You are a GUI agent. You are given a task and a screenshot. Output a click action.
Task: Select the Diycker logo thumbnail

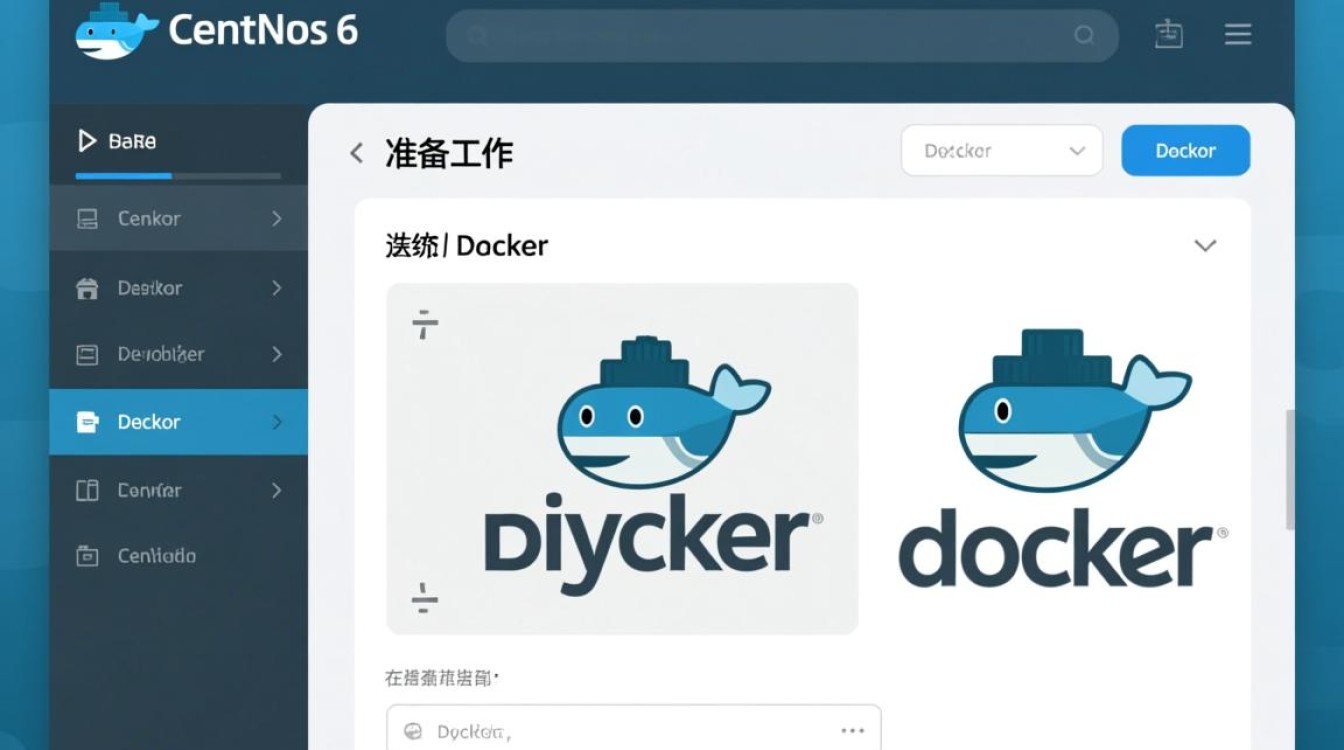click(x=622, y=459)
